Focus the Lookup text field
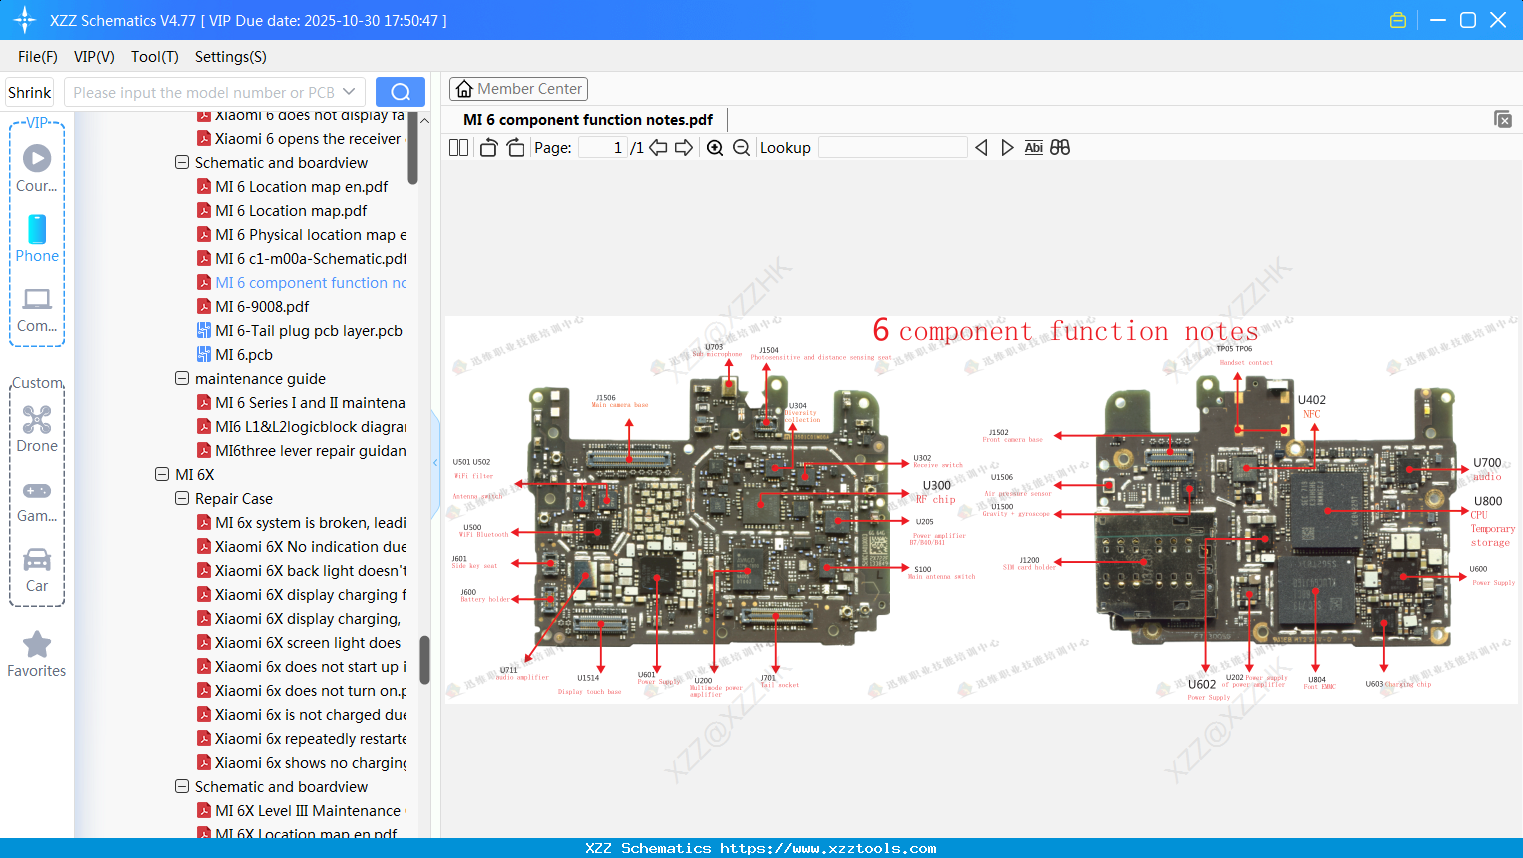Screen dimensions: 1523x858 click(893, 148)
